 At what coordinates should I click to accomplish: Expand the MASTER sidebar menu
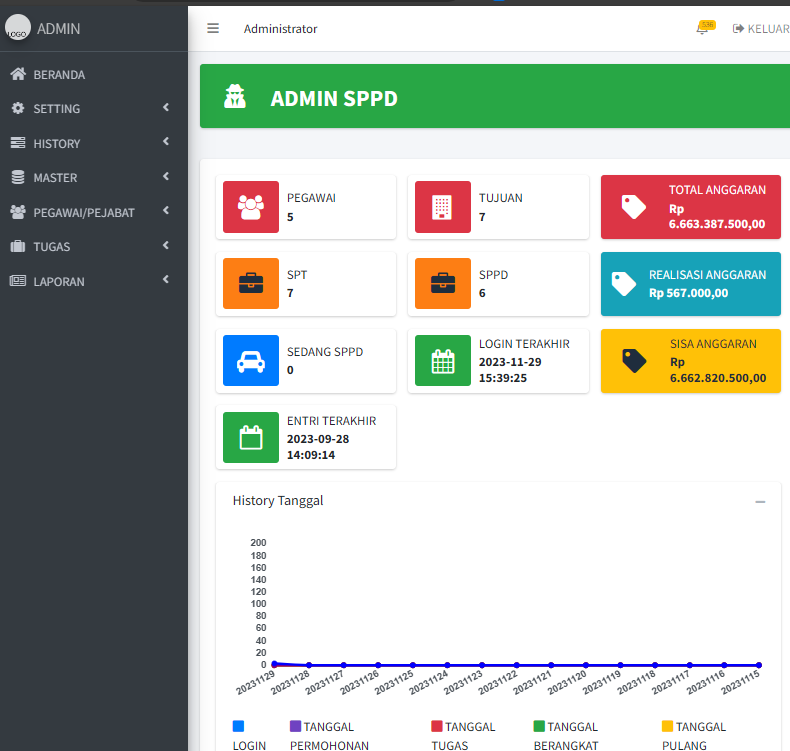(94, 177)
